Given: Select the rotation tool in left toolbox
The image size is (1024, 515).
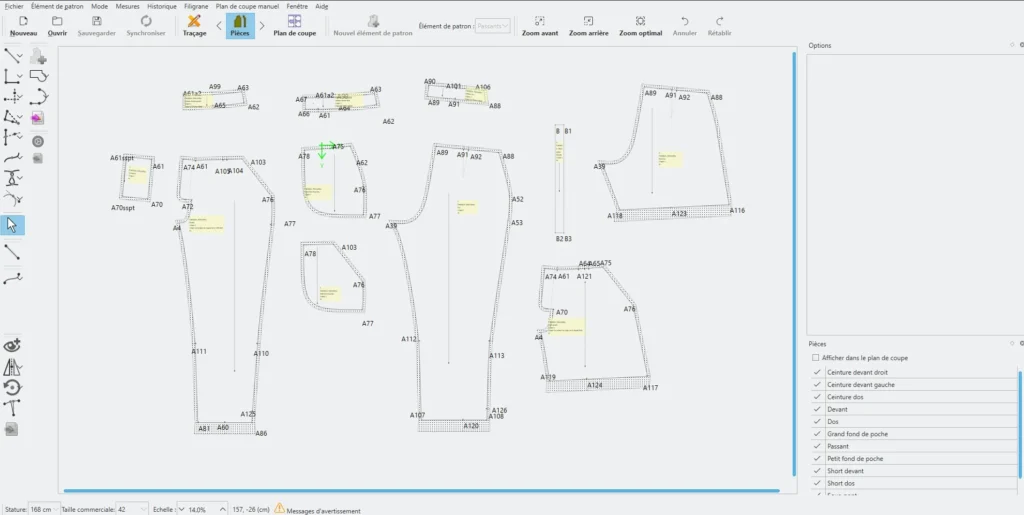Looking at the screenshot, I should click(x=13, y=387).
